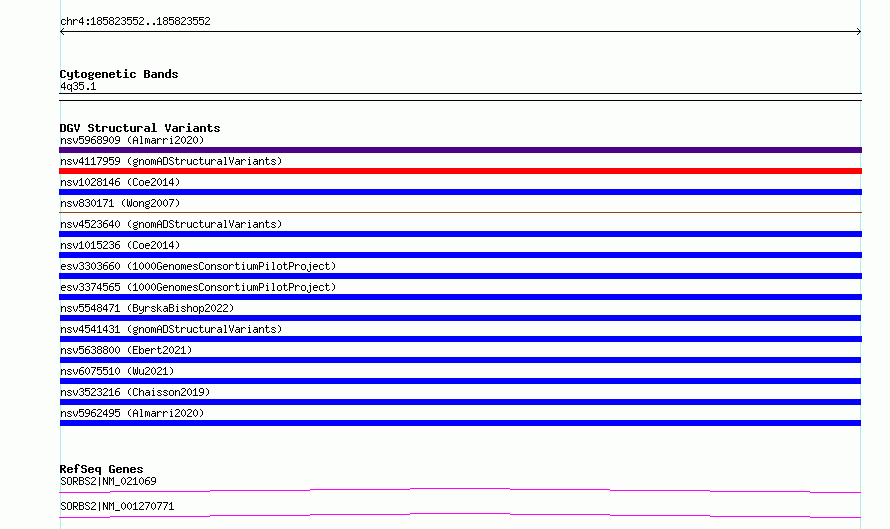
Task: Click the blue bar under nsv4523640
Action: point(460,234)
